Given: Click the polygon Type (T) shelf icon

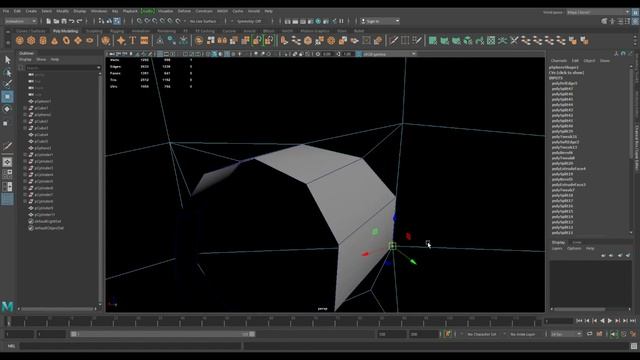Looking at the screenshot, I should coord(133,40).
